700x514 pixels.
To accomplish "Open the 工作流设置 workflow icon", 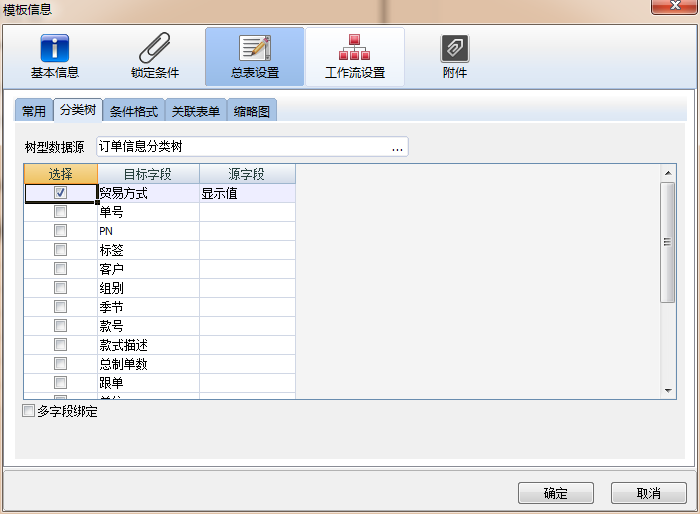I will coord(354,48).
